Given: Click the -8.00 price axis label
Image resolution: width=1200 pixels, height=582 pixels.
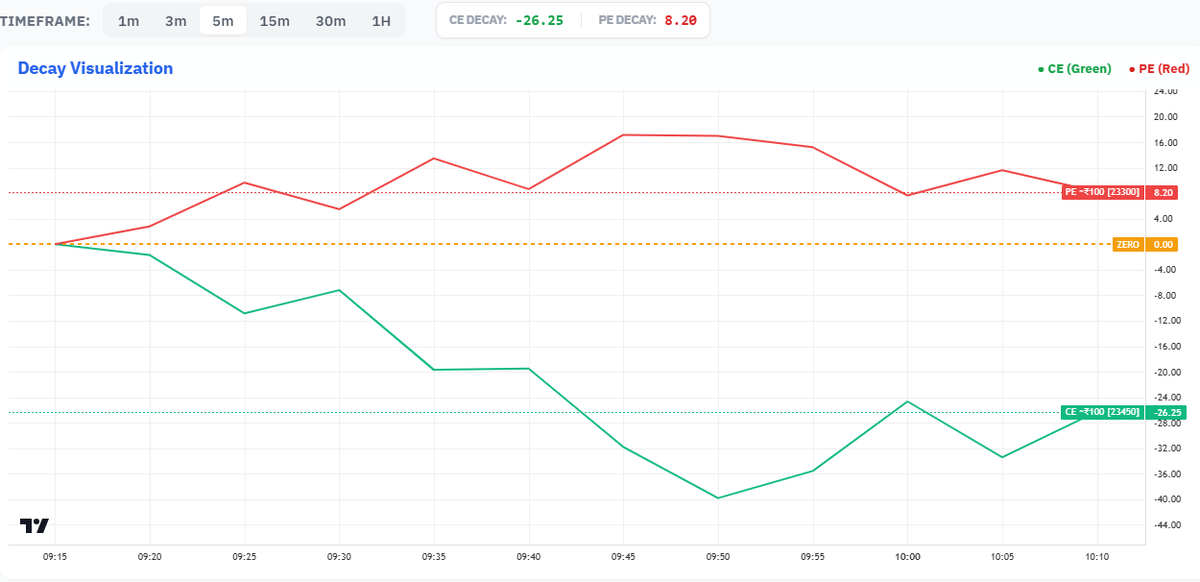Looking at the screenshot, I should click(1165, 295).
